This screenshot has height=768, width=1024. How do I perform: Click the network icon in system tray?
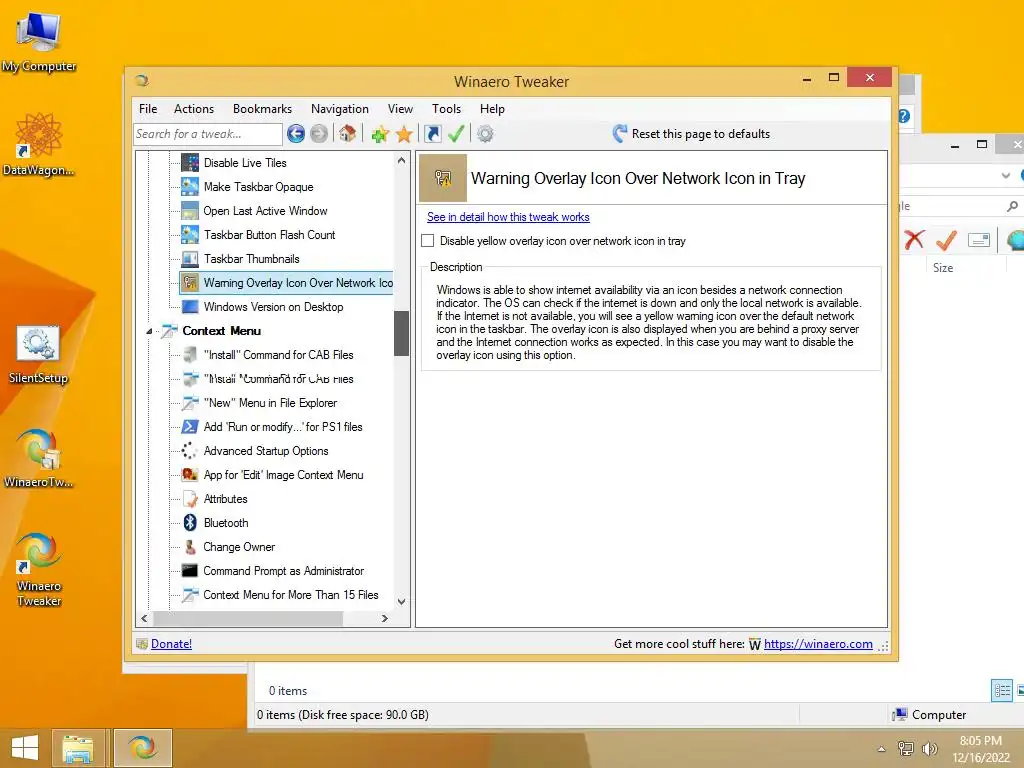(x=906, y=748)
